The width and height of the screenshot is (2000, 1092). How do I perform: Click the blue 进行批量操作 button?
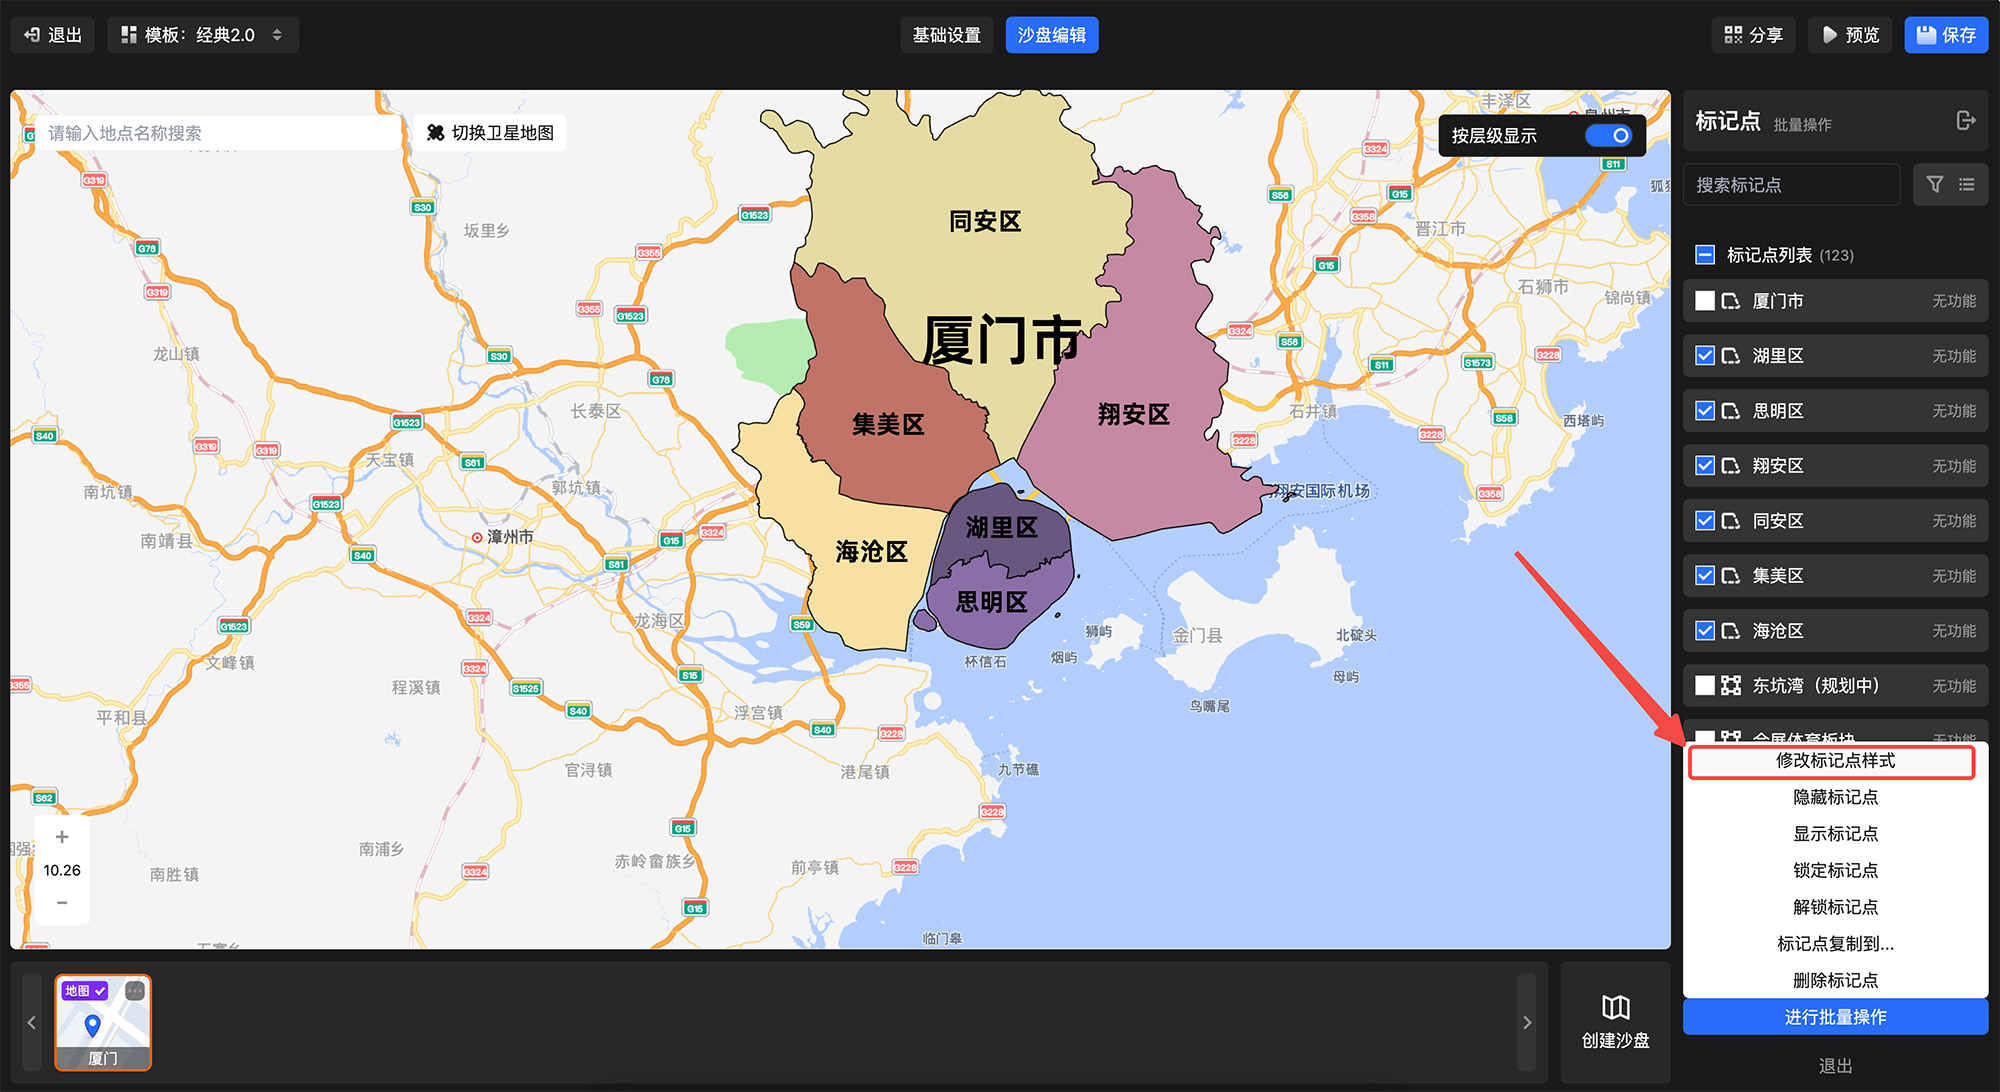[x=1834, y=1017]
